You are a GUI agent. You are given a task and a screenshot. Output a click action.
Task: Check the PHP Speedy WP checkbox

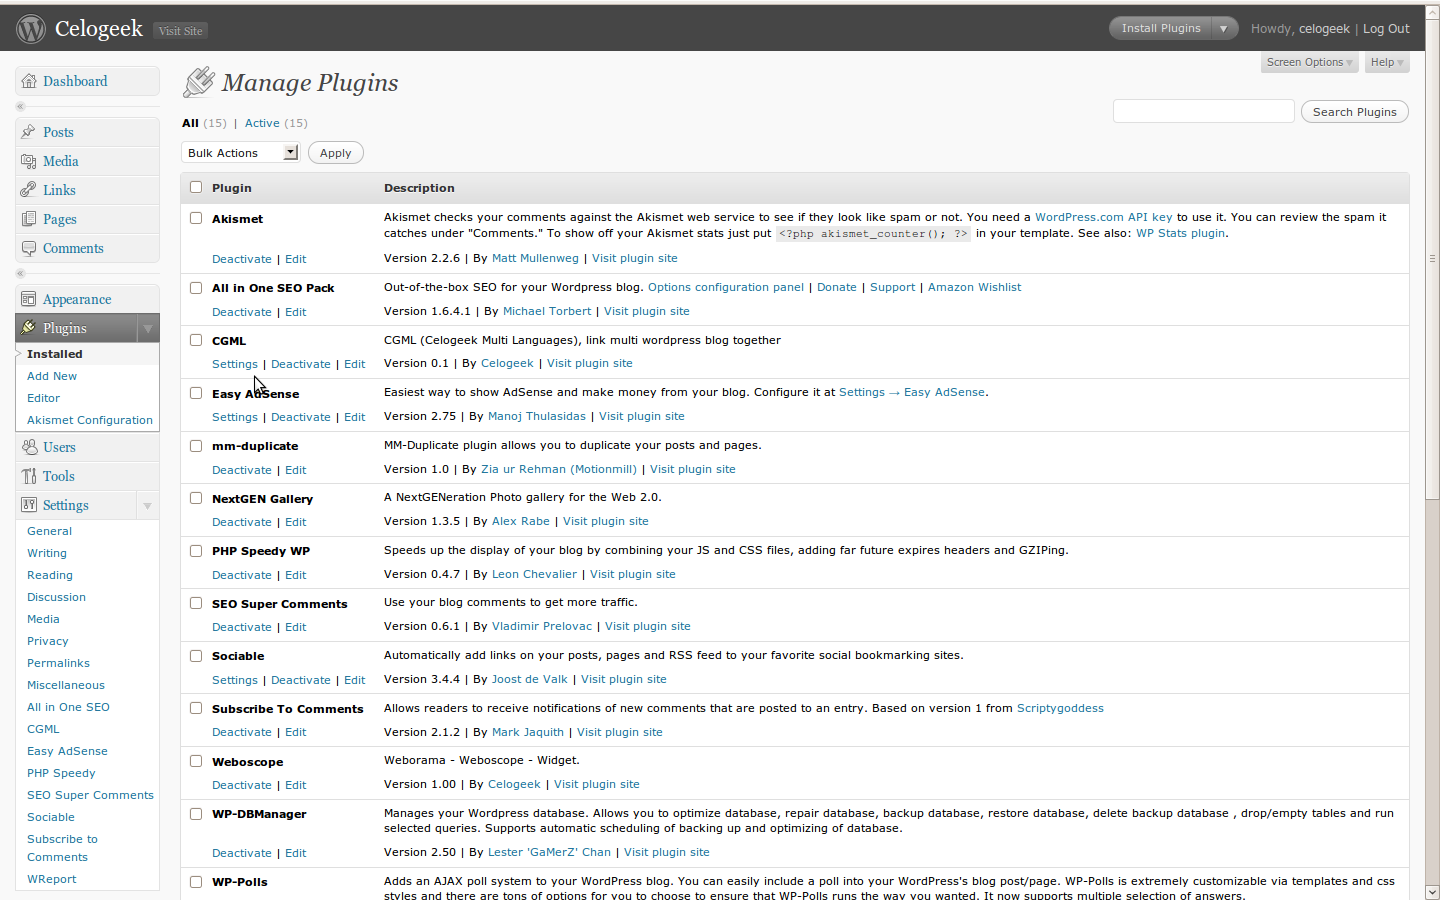pyautogui.click(x=196, y=551)
